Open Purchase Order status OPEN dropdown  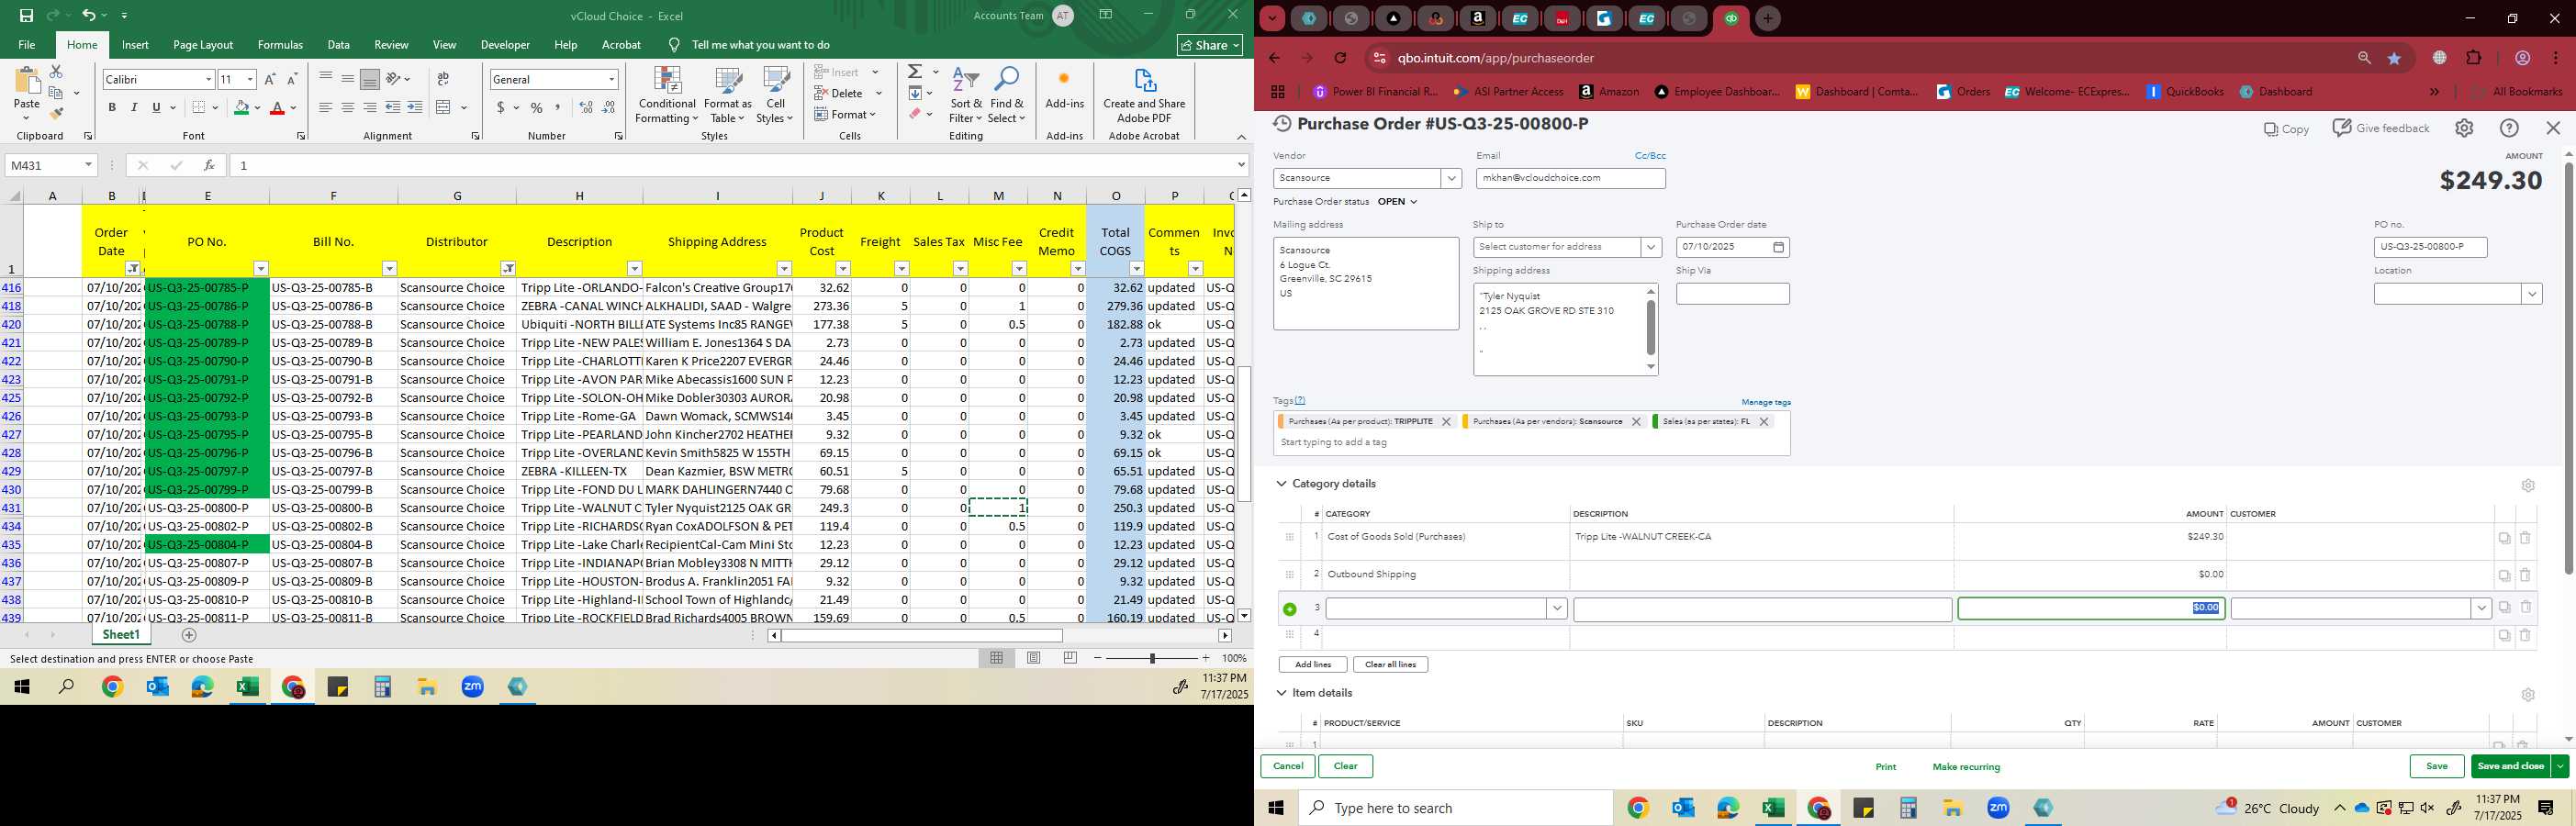click(1397, 202)
